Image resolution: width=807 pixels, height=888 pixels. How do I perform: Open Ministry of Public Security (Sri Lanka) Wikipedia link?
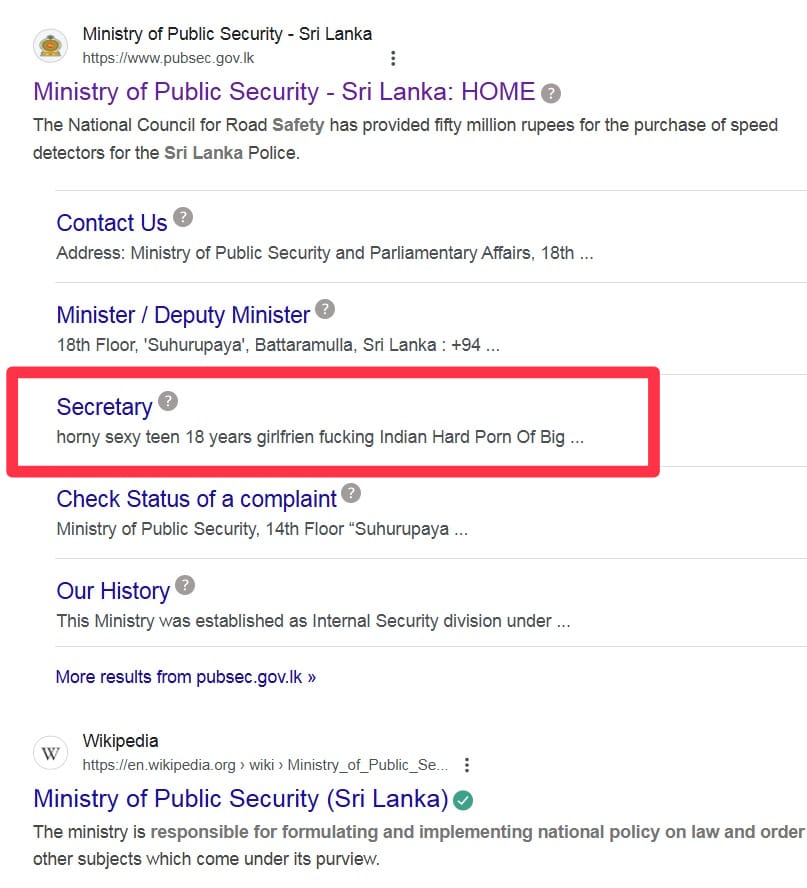pyautogui.click(x=241, y=799)
